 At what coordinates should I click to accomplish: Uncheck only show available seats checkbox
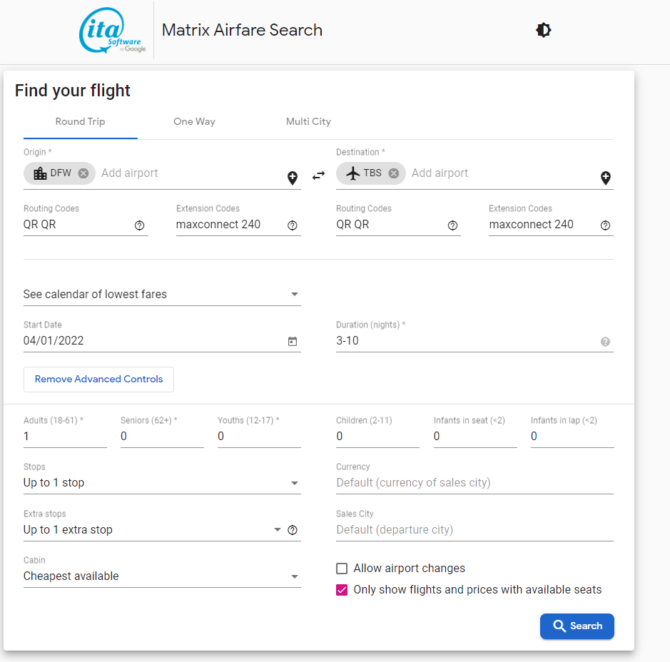click(x=341, y=590)
